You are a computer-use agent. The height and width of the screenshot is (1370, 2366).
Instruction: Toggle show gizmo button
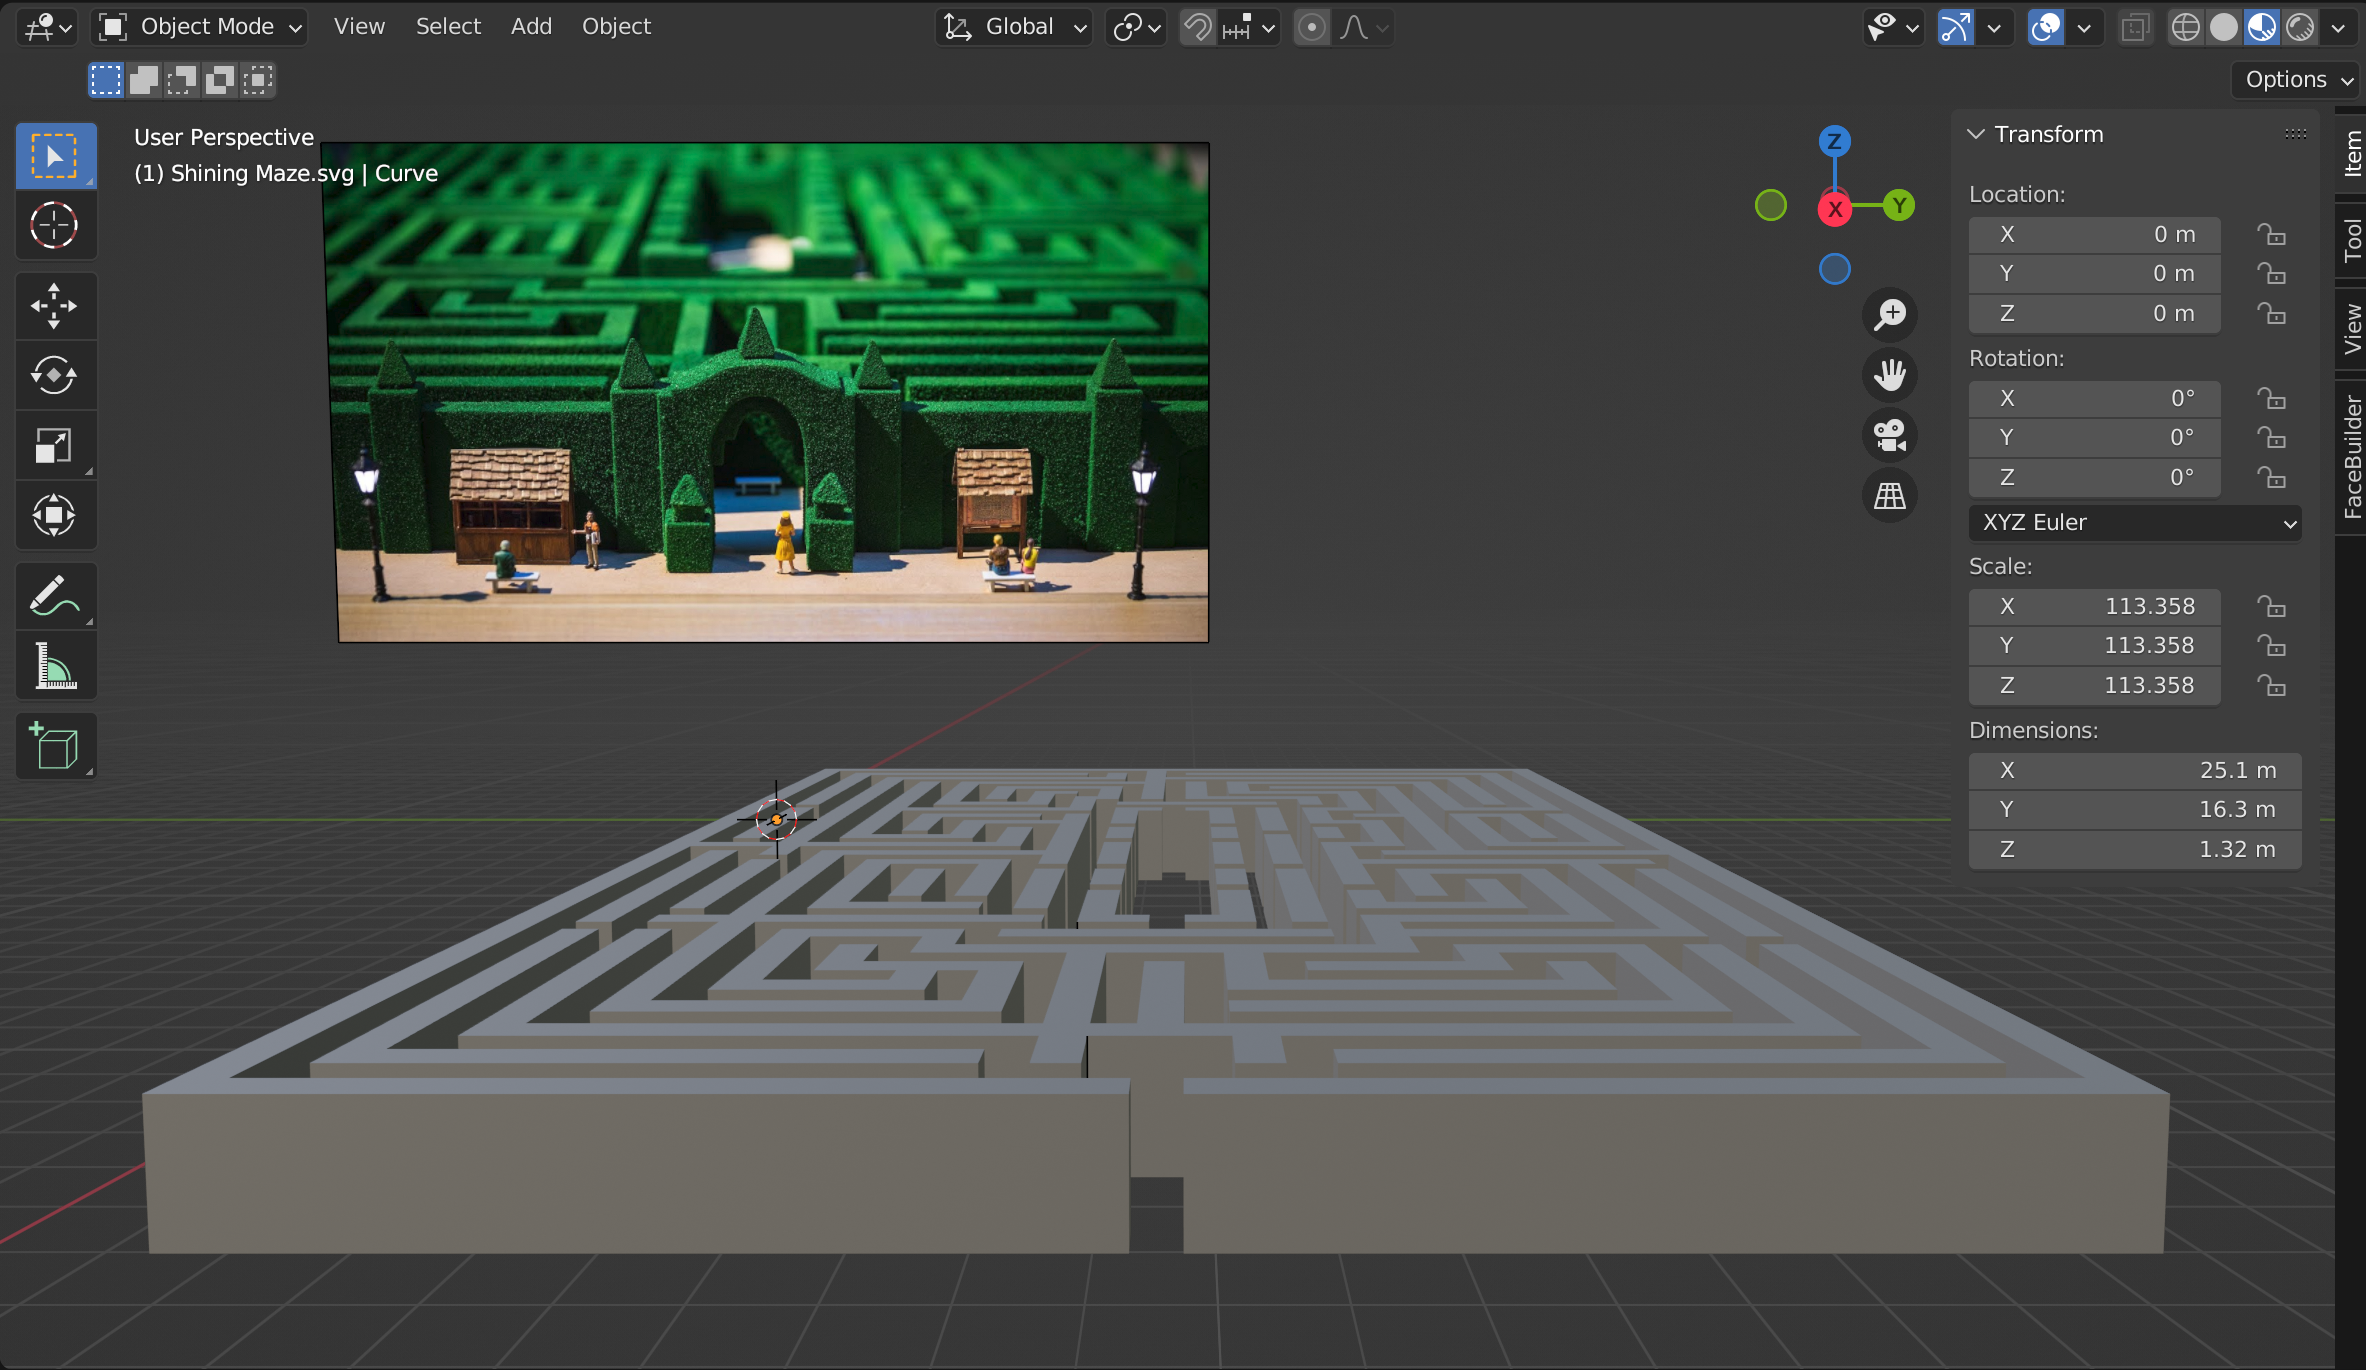1956,27
